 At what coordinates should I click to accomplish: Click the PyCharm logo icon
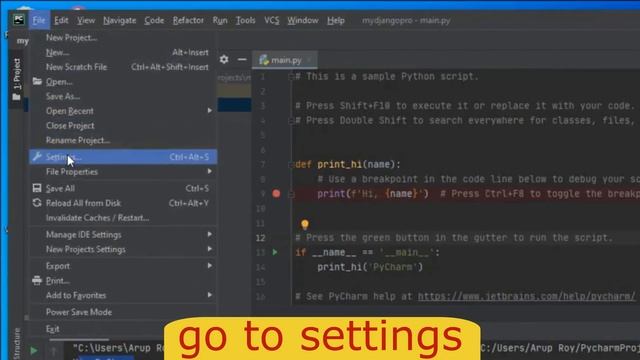[18, 20]
